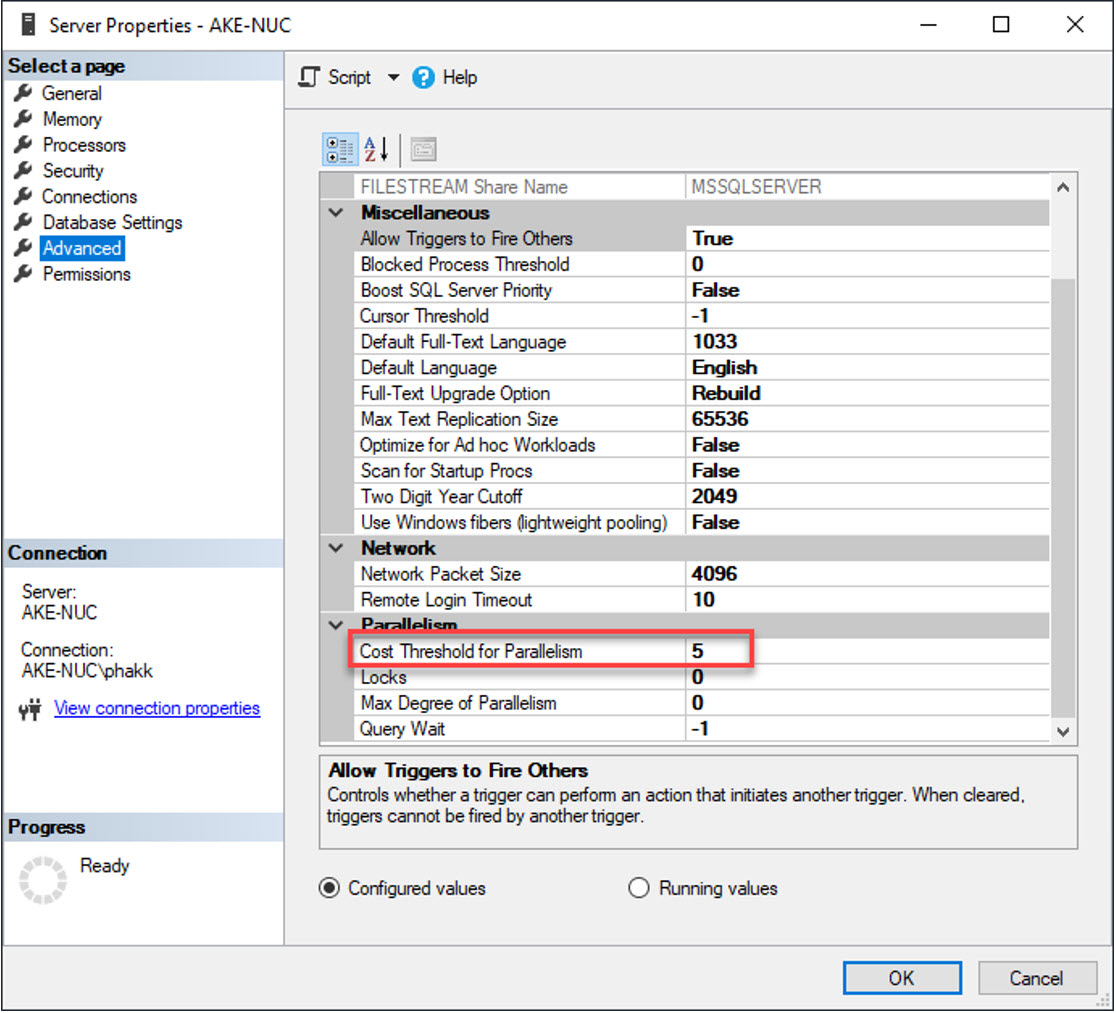Collapse the Miscellaneous section

[337, 213]
